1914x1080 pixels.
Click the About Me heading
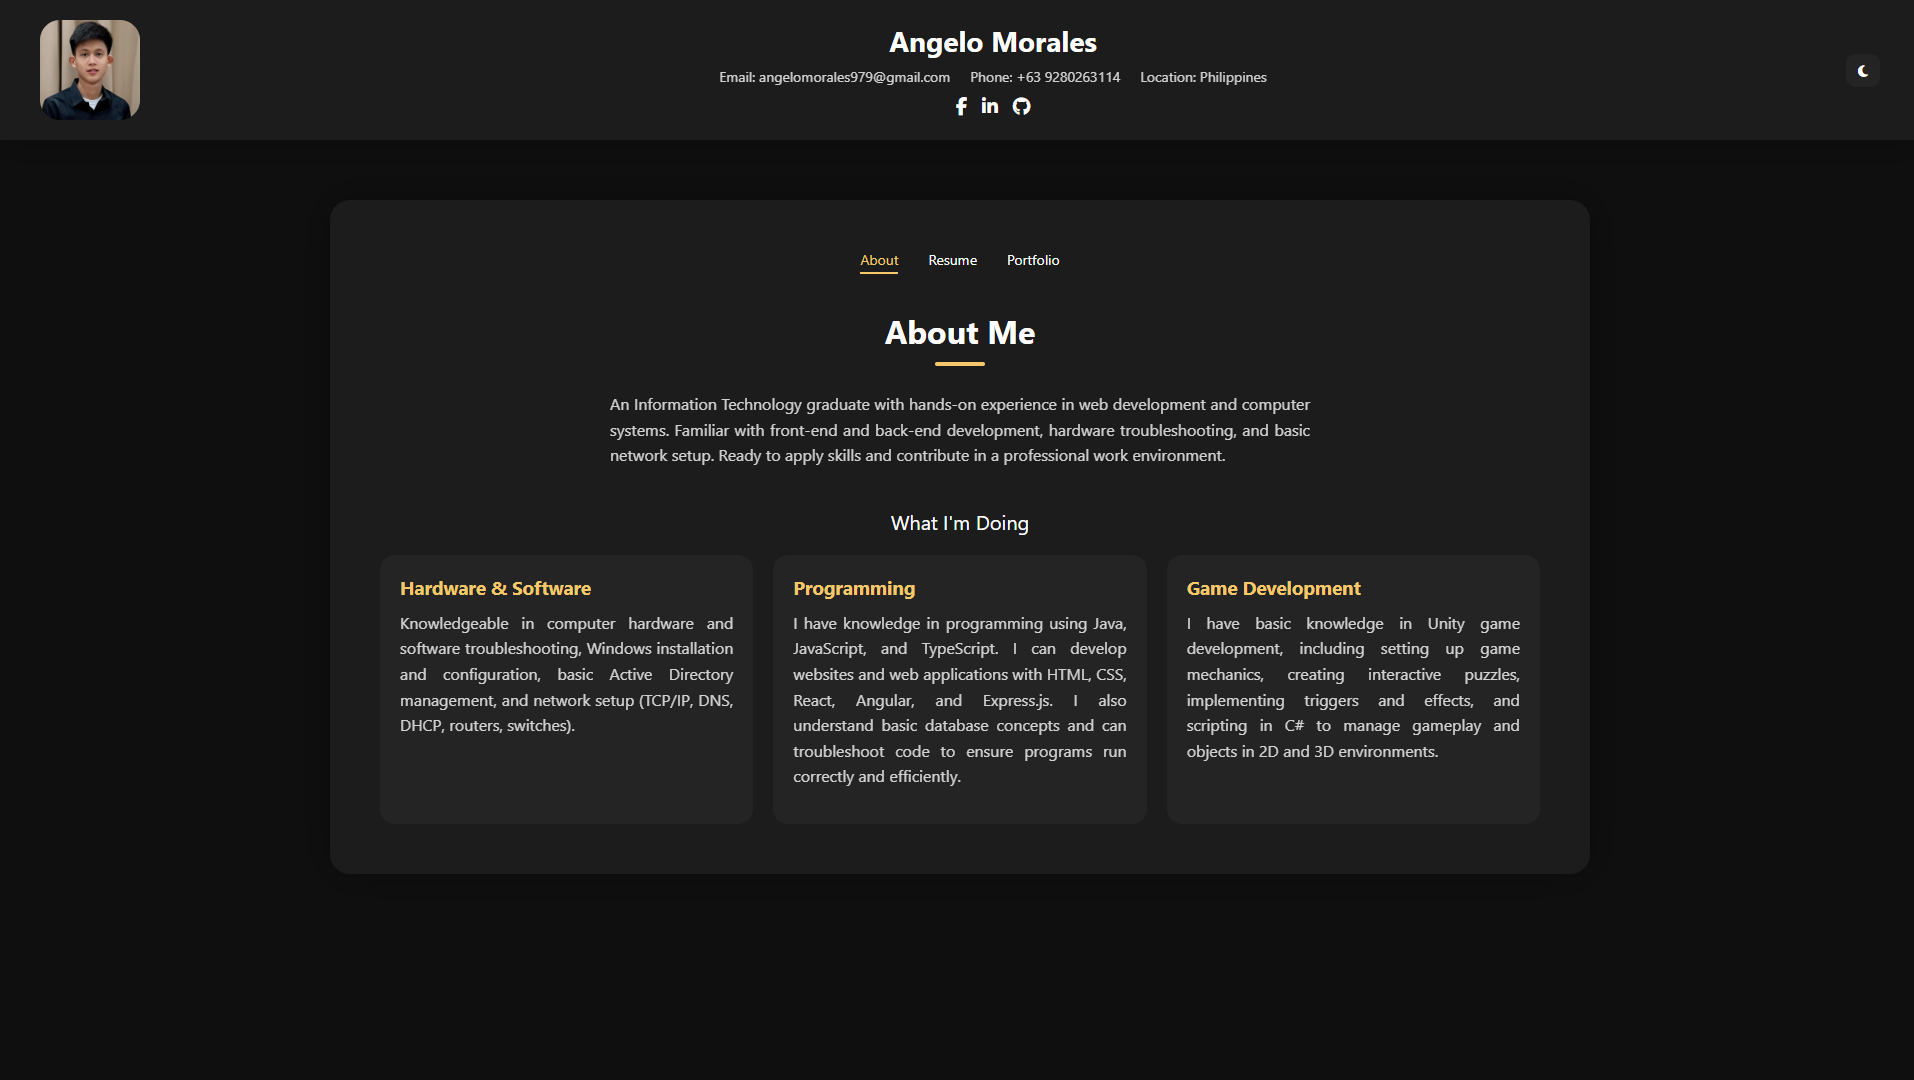[x=959, y=333]
